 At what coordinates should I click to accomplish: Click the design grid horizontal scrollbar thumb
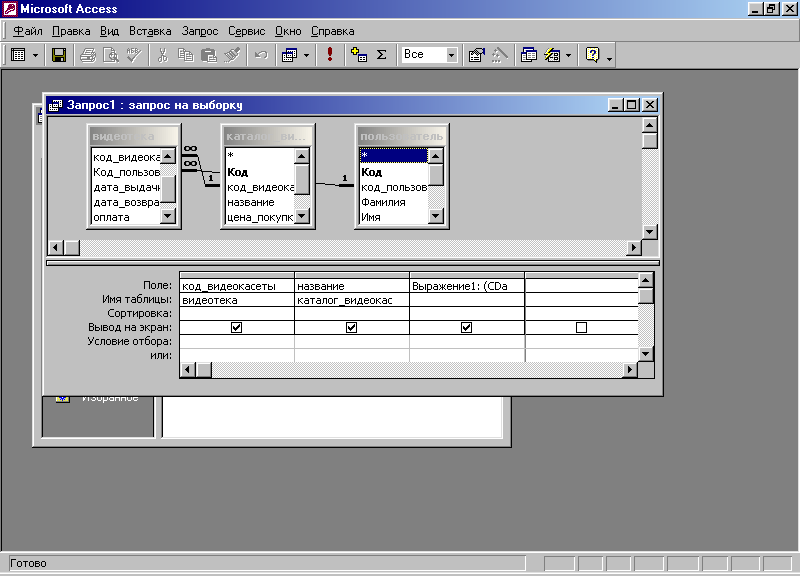[x=204, y=369]
